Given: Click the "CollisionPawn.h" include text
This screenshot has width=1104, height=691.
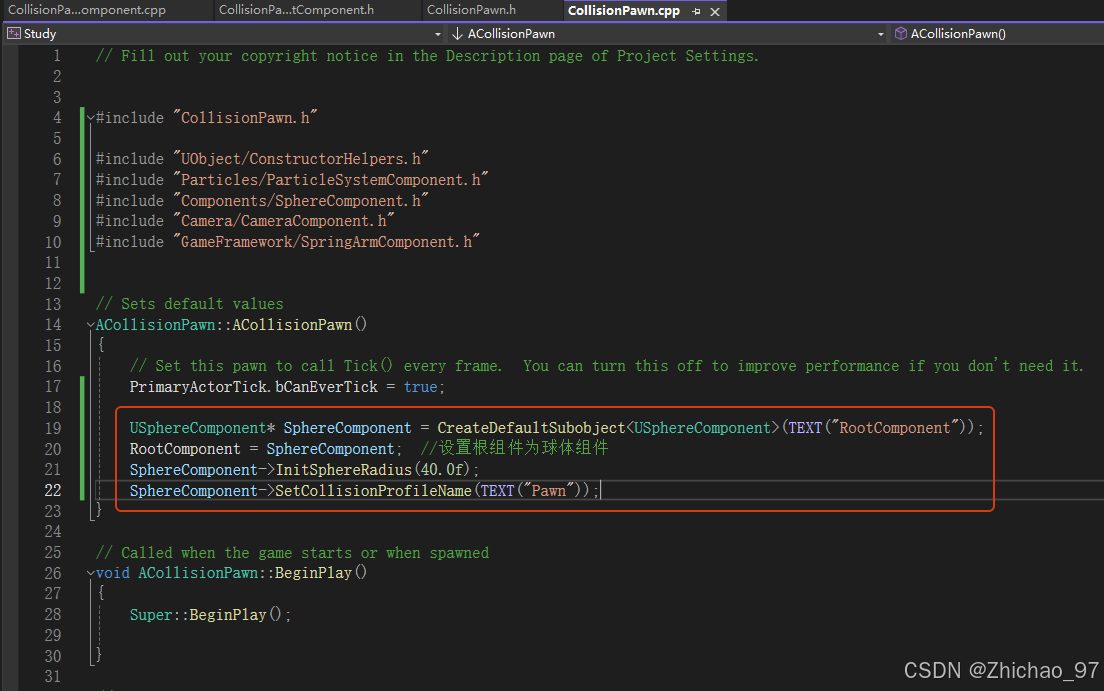Looking at the screenshot, I should tap(245, 118).
